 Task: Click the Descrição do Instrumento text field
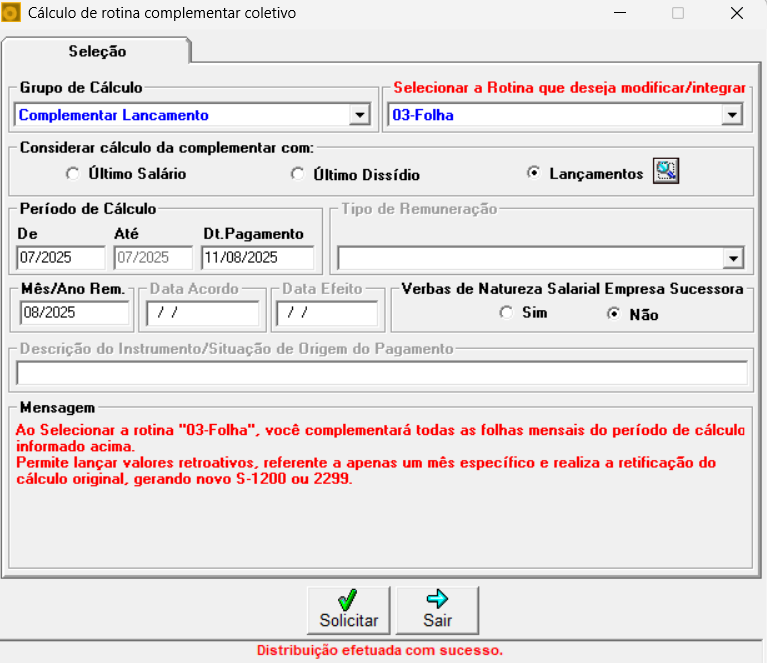[382, 373]
